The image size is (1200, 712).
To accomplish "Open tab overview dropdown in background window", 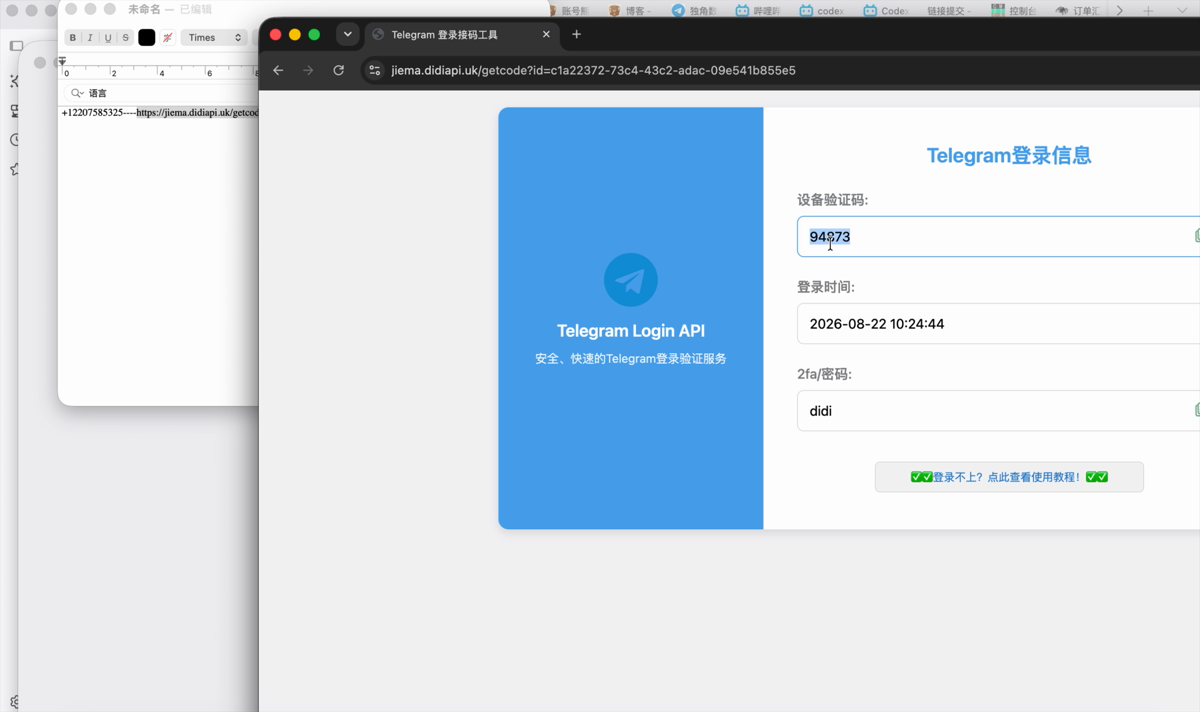I will click(1181, 11).
